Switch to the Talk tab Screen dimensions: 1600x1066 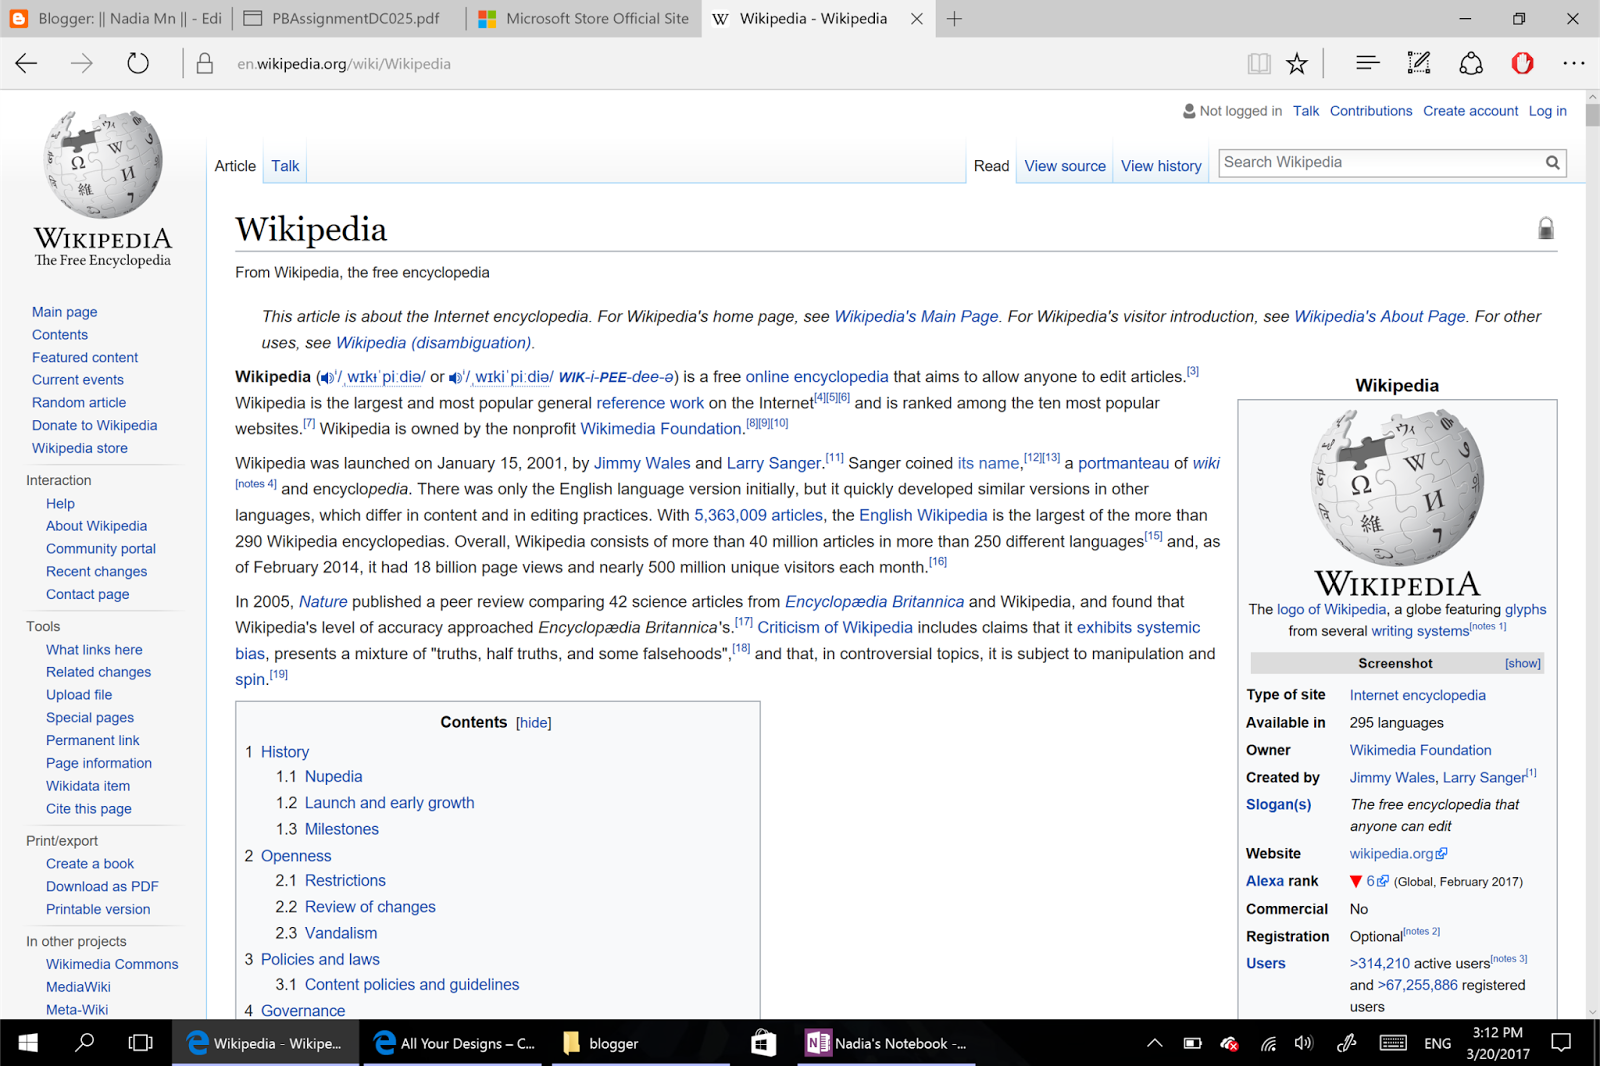(284, 166)
